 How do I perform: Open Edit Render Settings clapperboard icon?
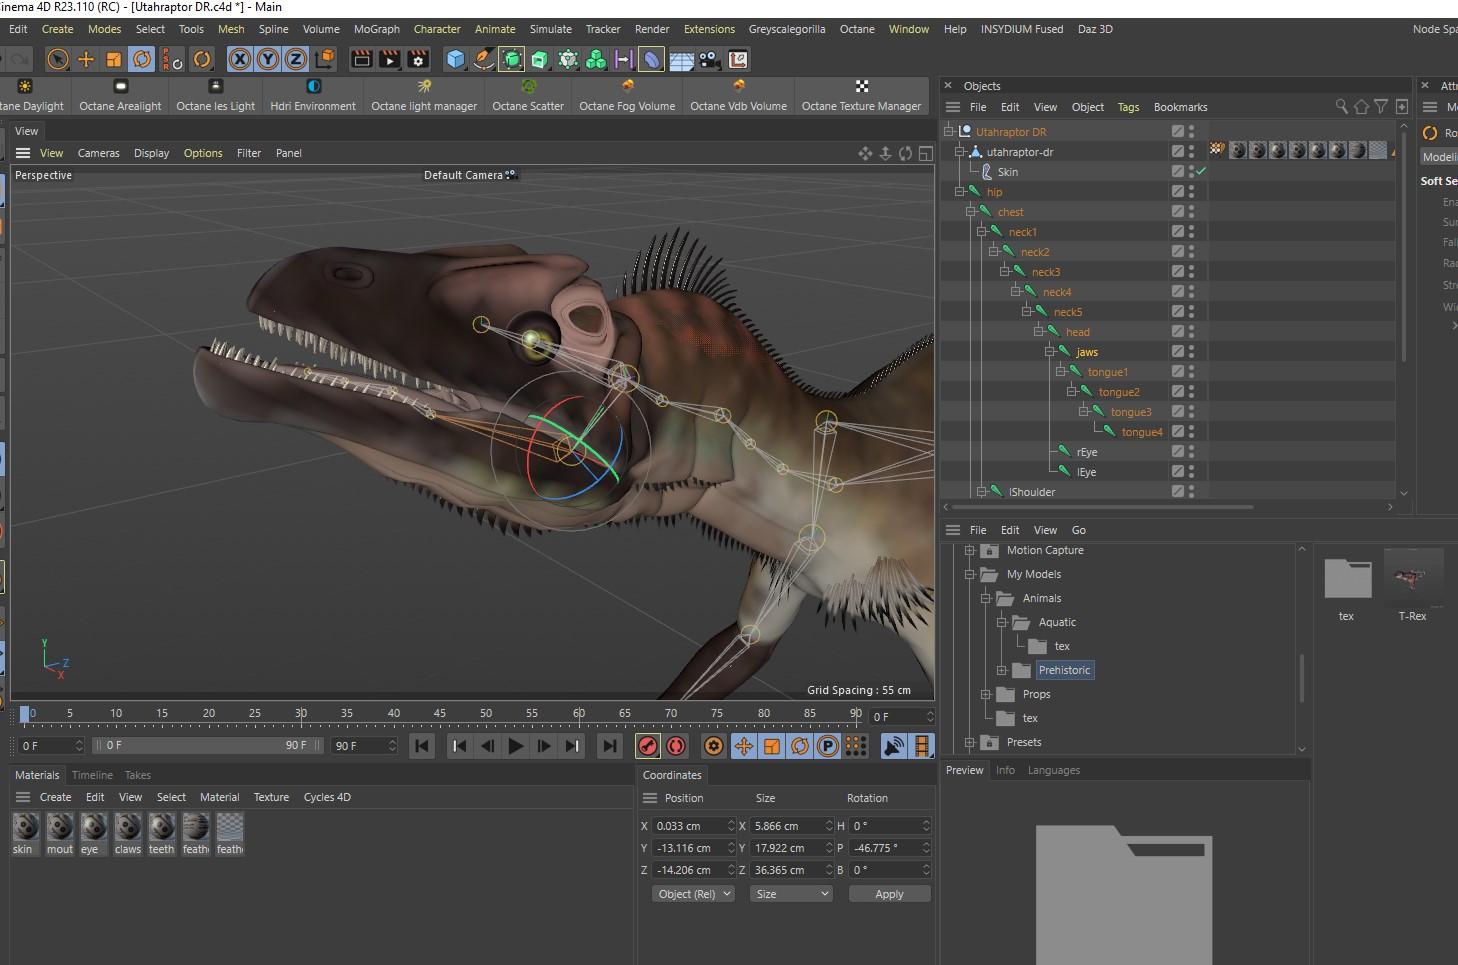418,60
